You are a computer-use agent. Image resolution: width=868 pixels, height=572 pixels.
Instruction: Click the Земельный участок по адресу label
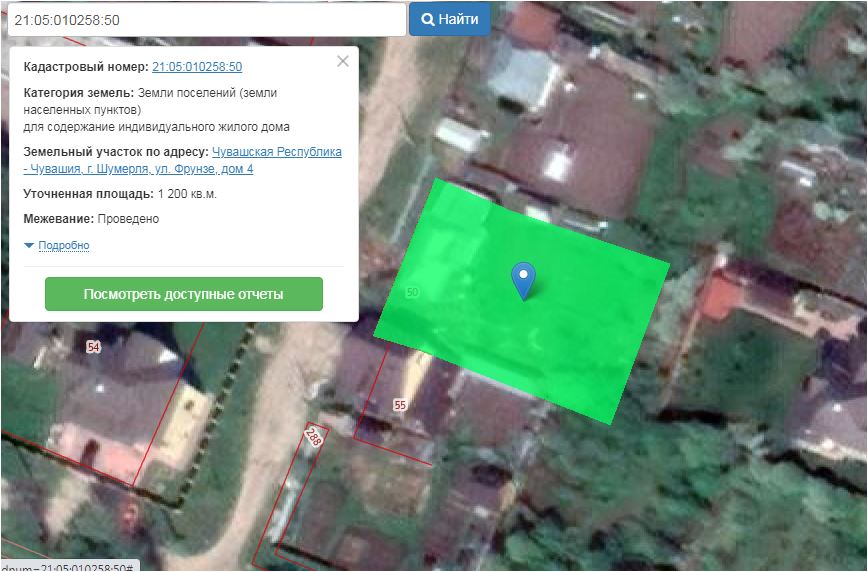click(115, 152)
